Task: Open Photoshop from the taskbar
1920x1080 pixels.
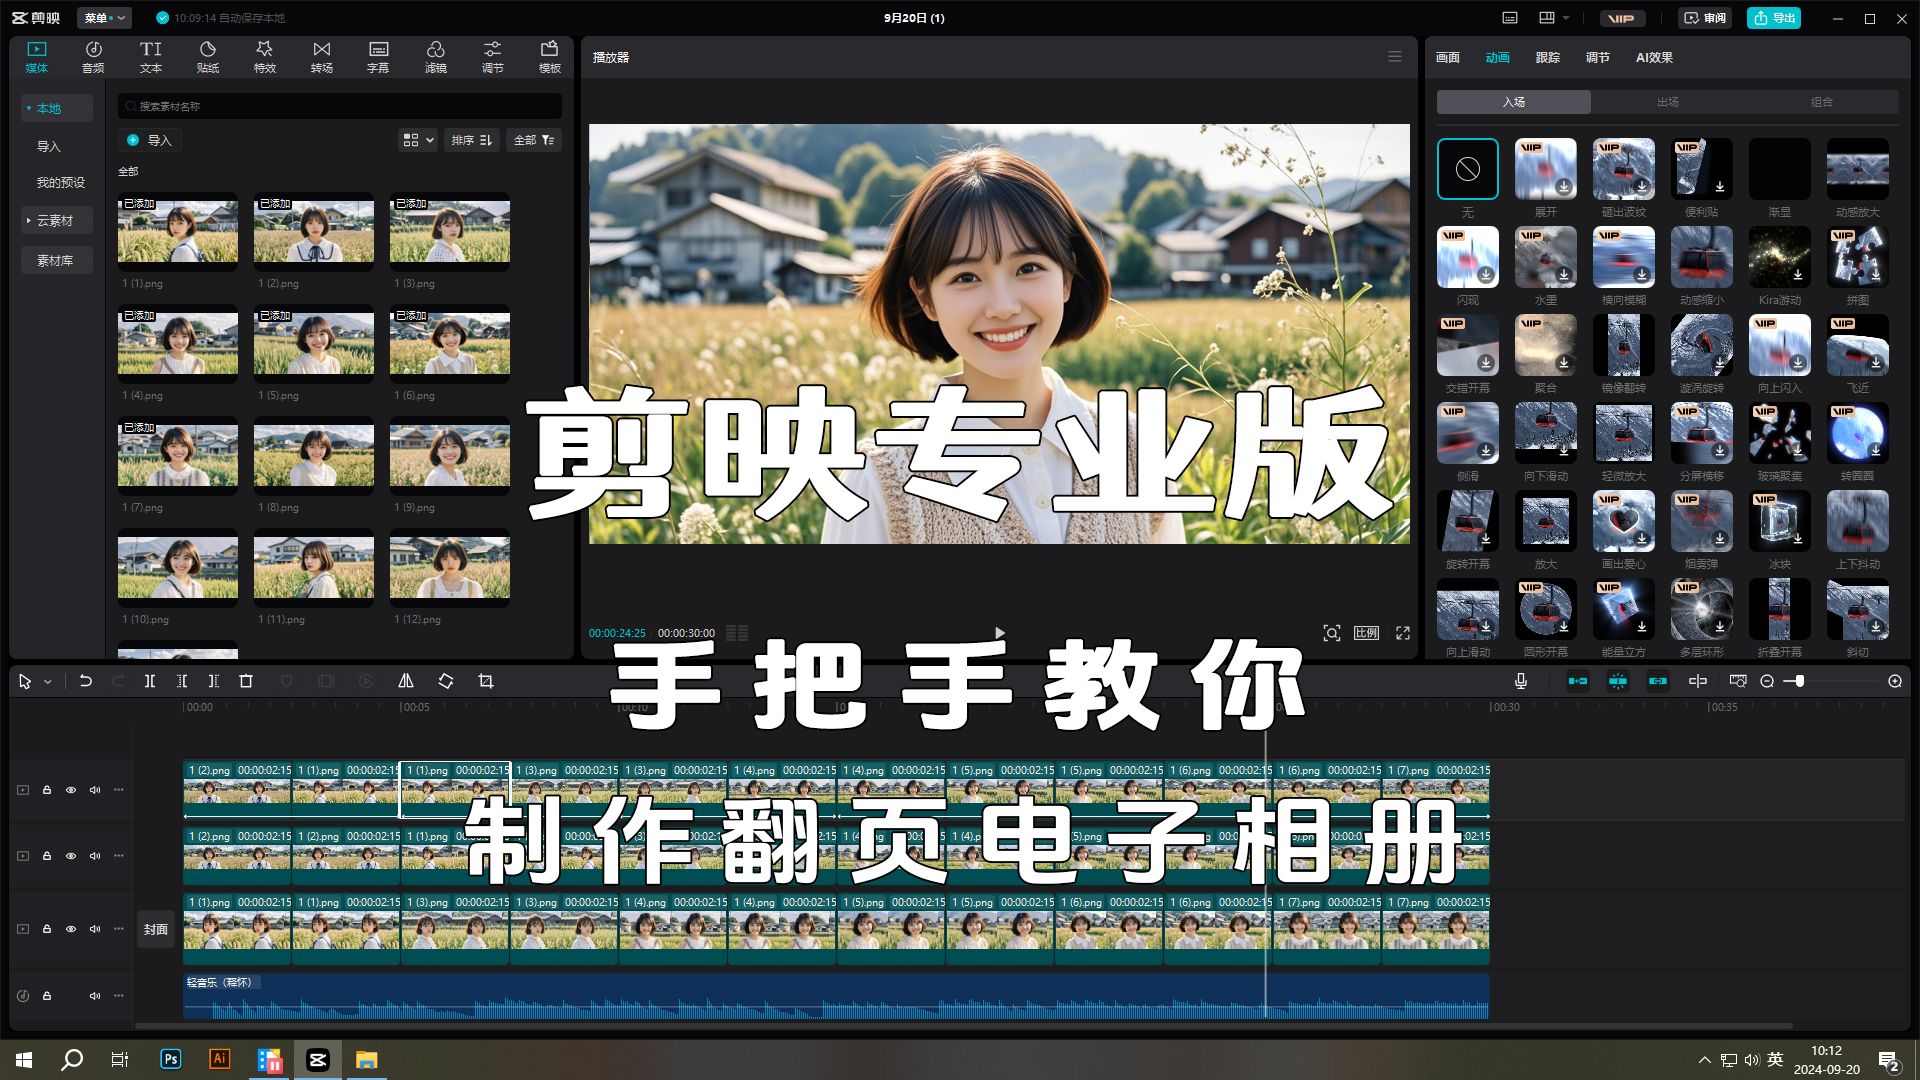Action: [171, 1059]
